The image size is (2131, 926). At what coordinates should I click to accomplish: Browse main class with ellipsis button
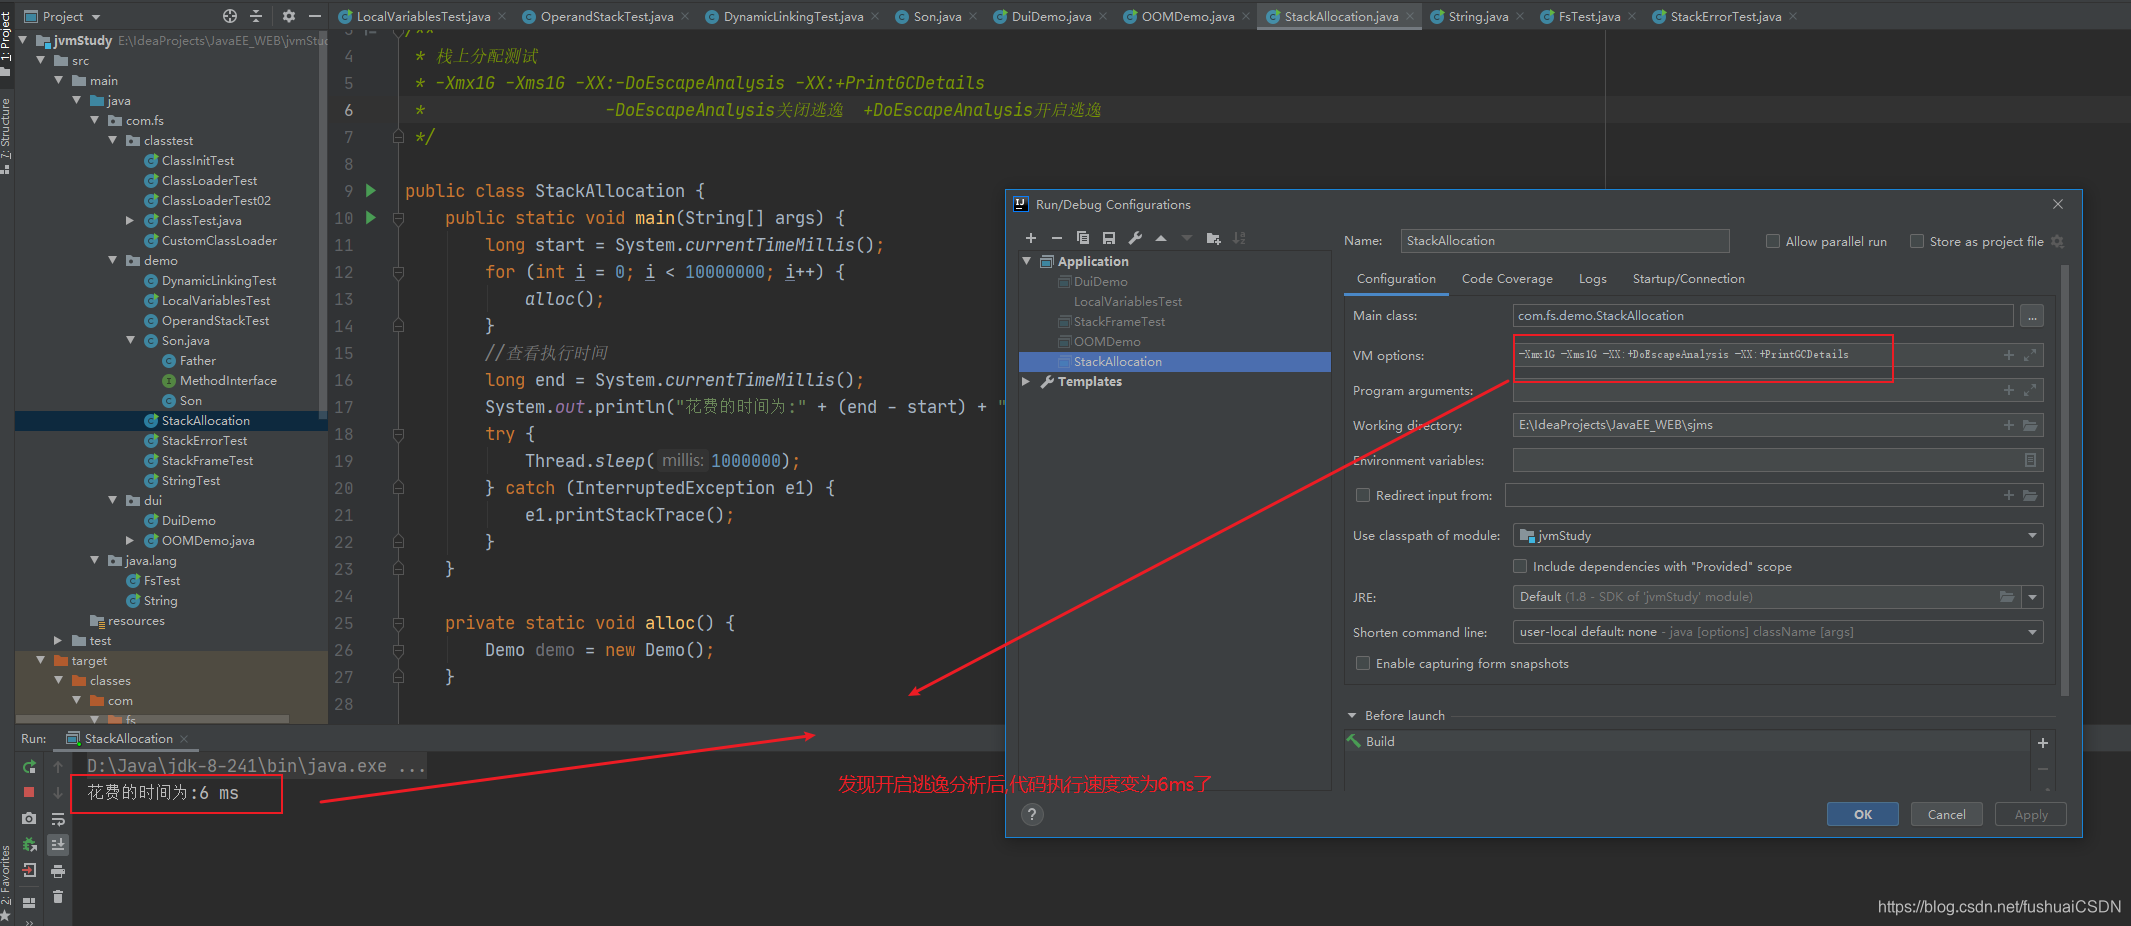2032,316
